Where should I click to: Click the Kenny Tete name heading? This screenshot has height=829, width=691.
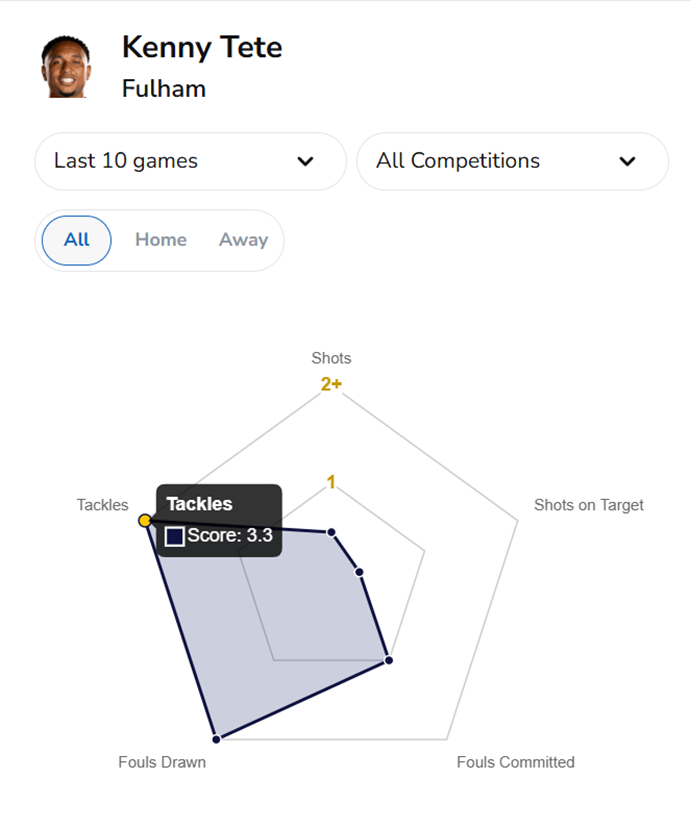coord(202,47)
